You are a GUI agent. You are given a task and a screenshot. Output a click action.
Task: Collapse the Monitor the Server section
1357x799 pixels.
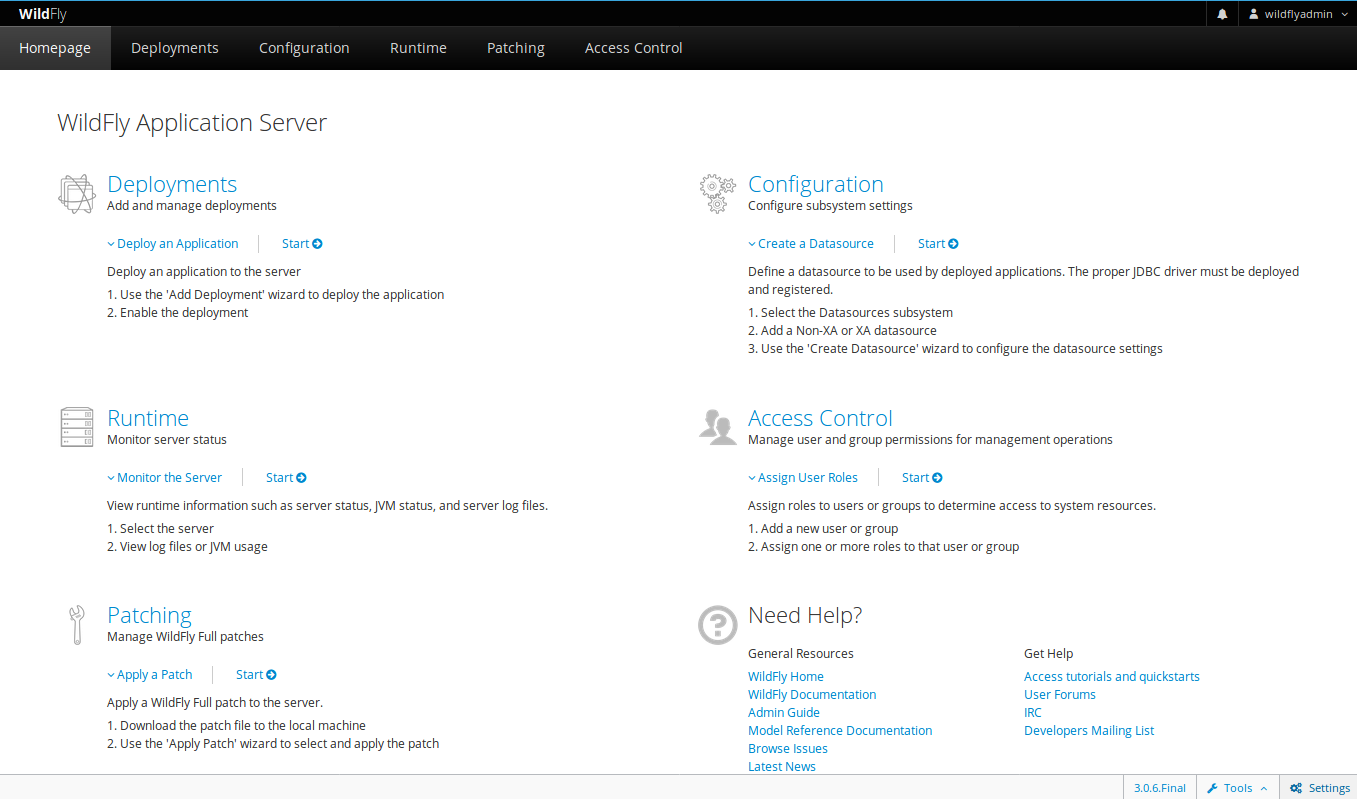click(x=165, y=477)
